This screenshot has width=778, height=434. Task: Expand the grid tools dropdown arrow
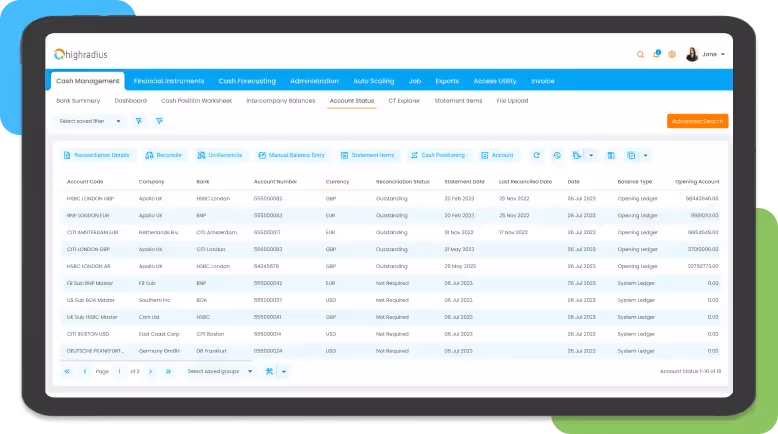click(284, 372)
